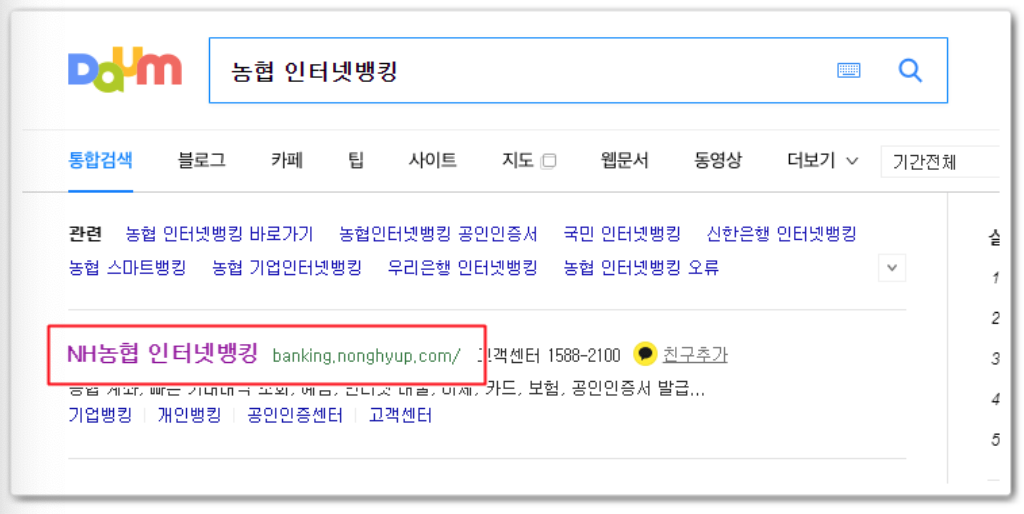1024x514 pixels.
Task: Open the 고객센터 sublink
Action: [x=400, y=415]
